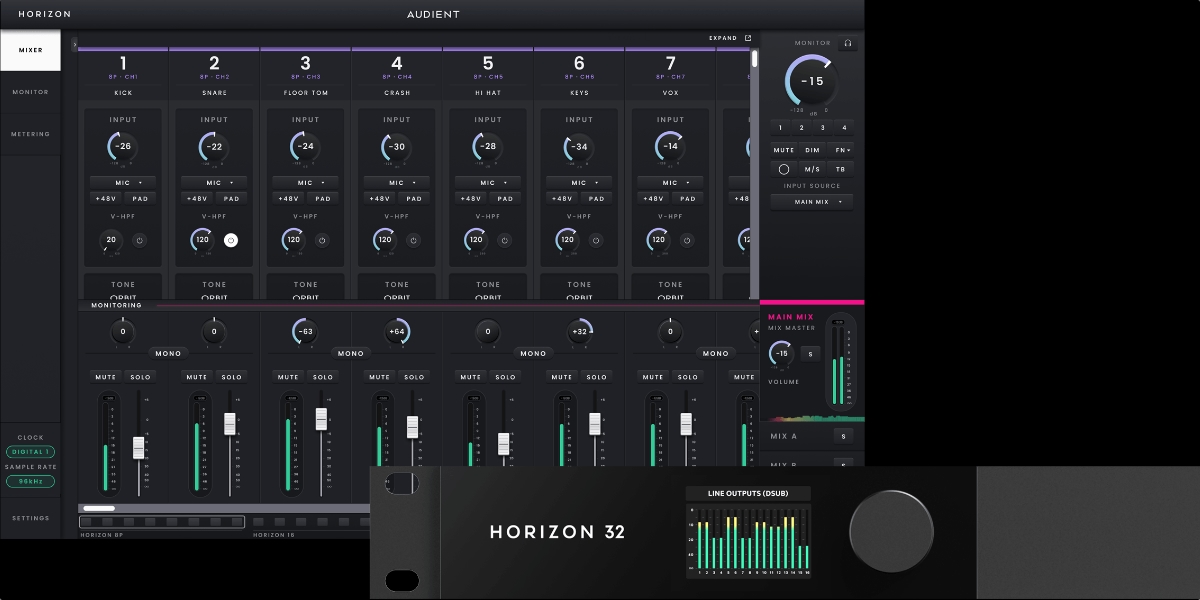Click the horizontal scrollbar thumb below faders
Viewport: 1200px width, 600px height.
pos(98,508)
